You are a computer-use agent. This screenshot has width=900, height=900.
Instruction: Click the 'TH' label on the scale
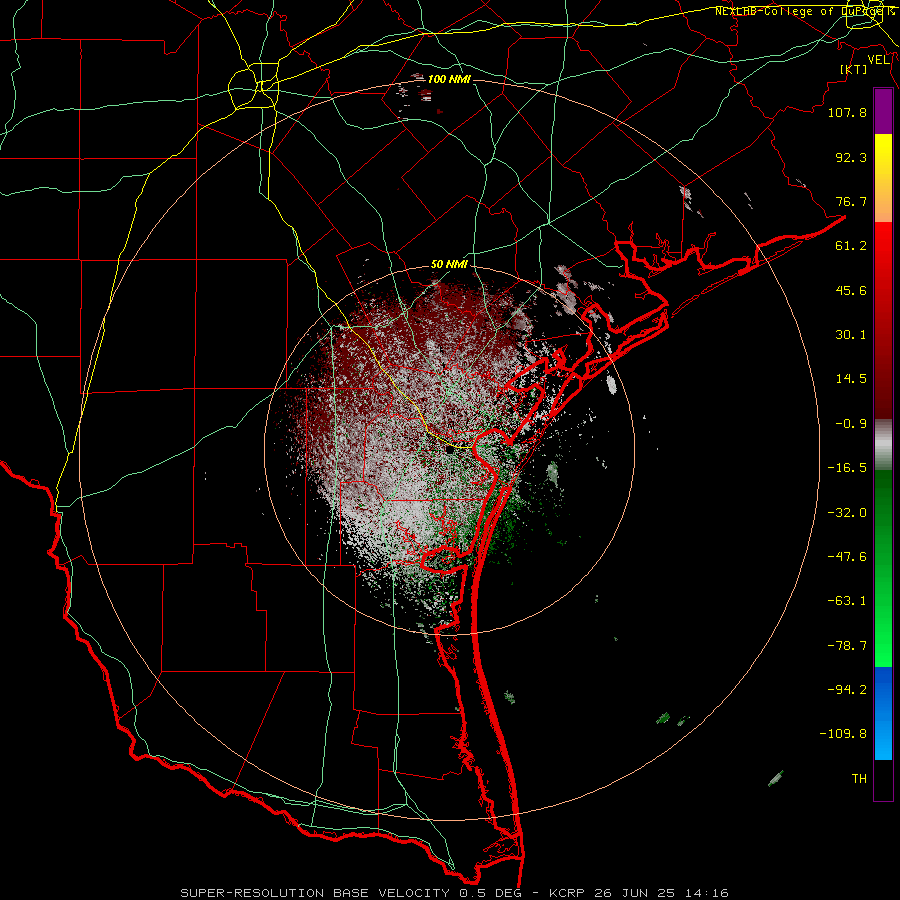point(859,779)
